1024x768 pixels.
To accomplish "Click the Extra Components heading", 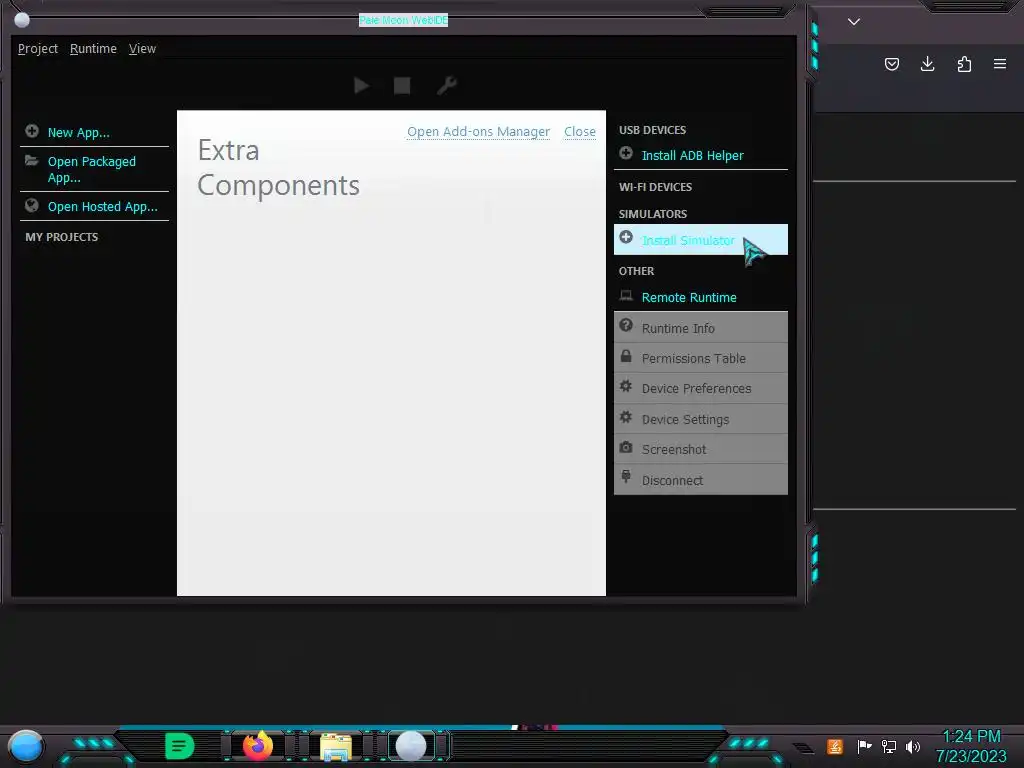I will click(278, 168).
